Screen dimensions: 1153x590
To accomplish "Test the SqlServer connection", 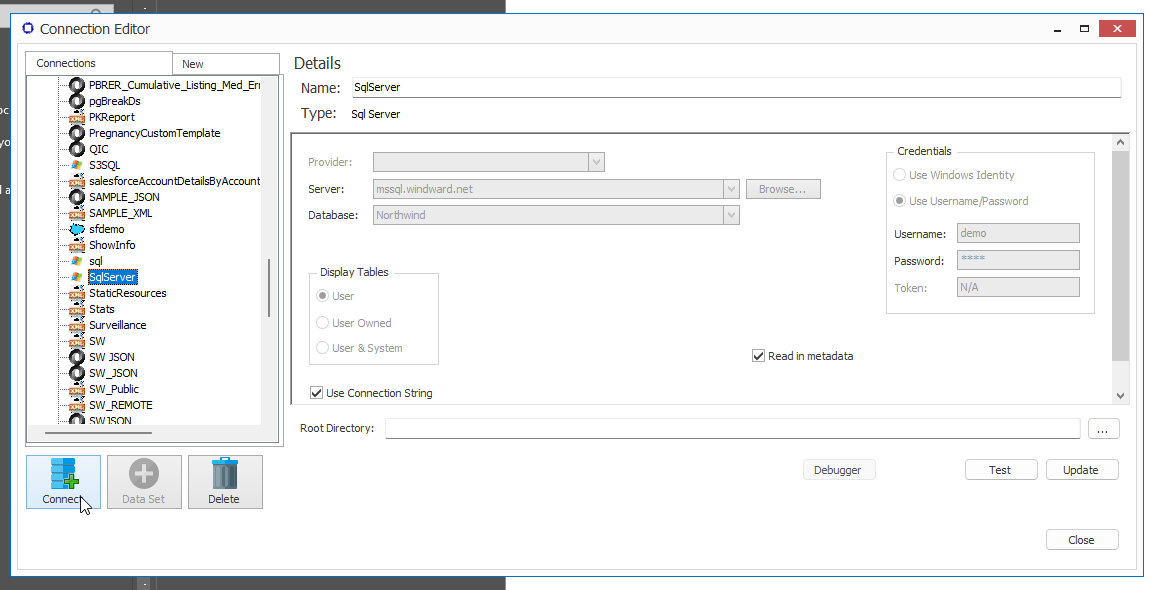I will point(1001,470).
